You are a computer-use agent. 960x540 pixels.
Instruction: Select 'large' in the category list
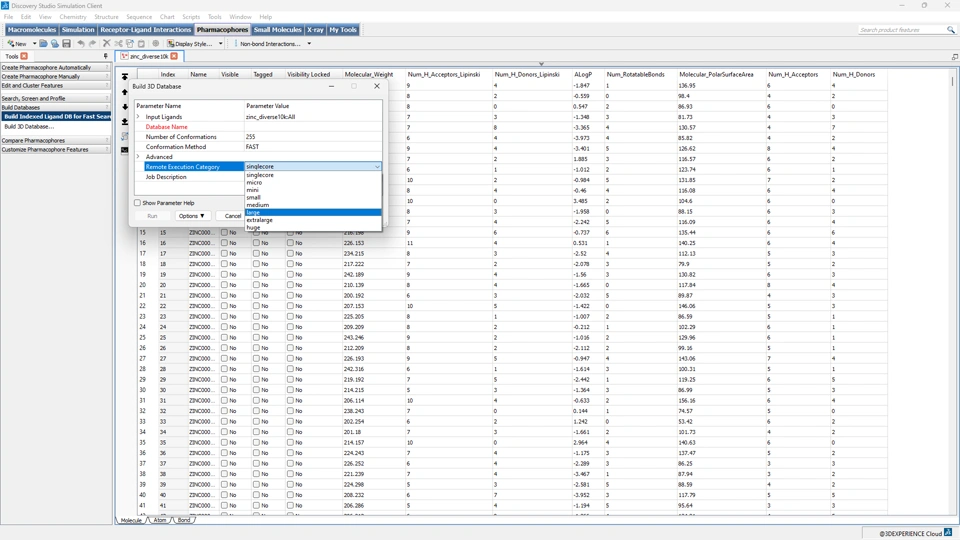pyautogui.click(x=313, y=212)
